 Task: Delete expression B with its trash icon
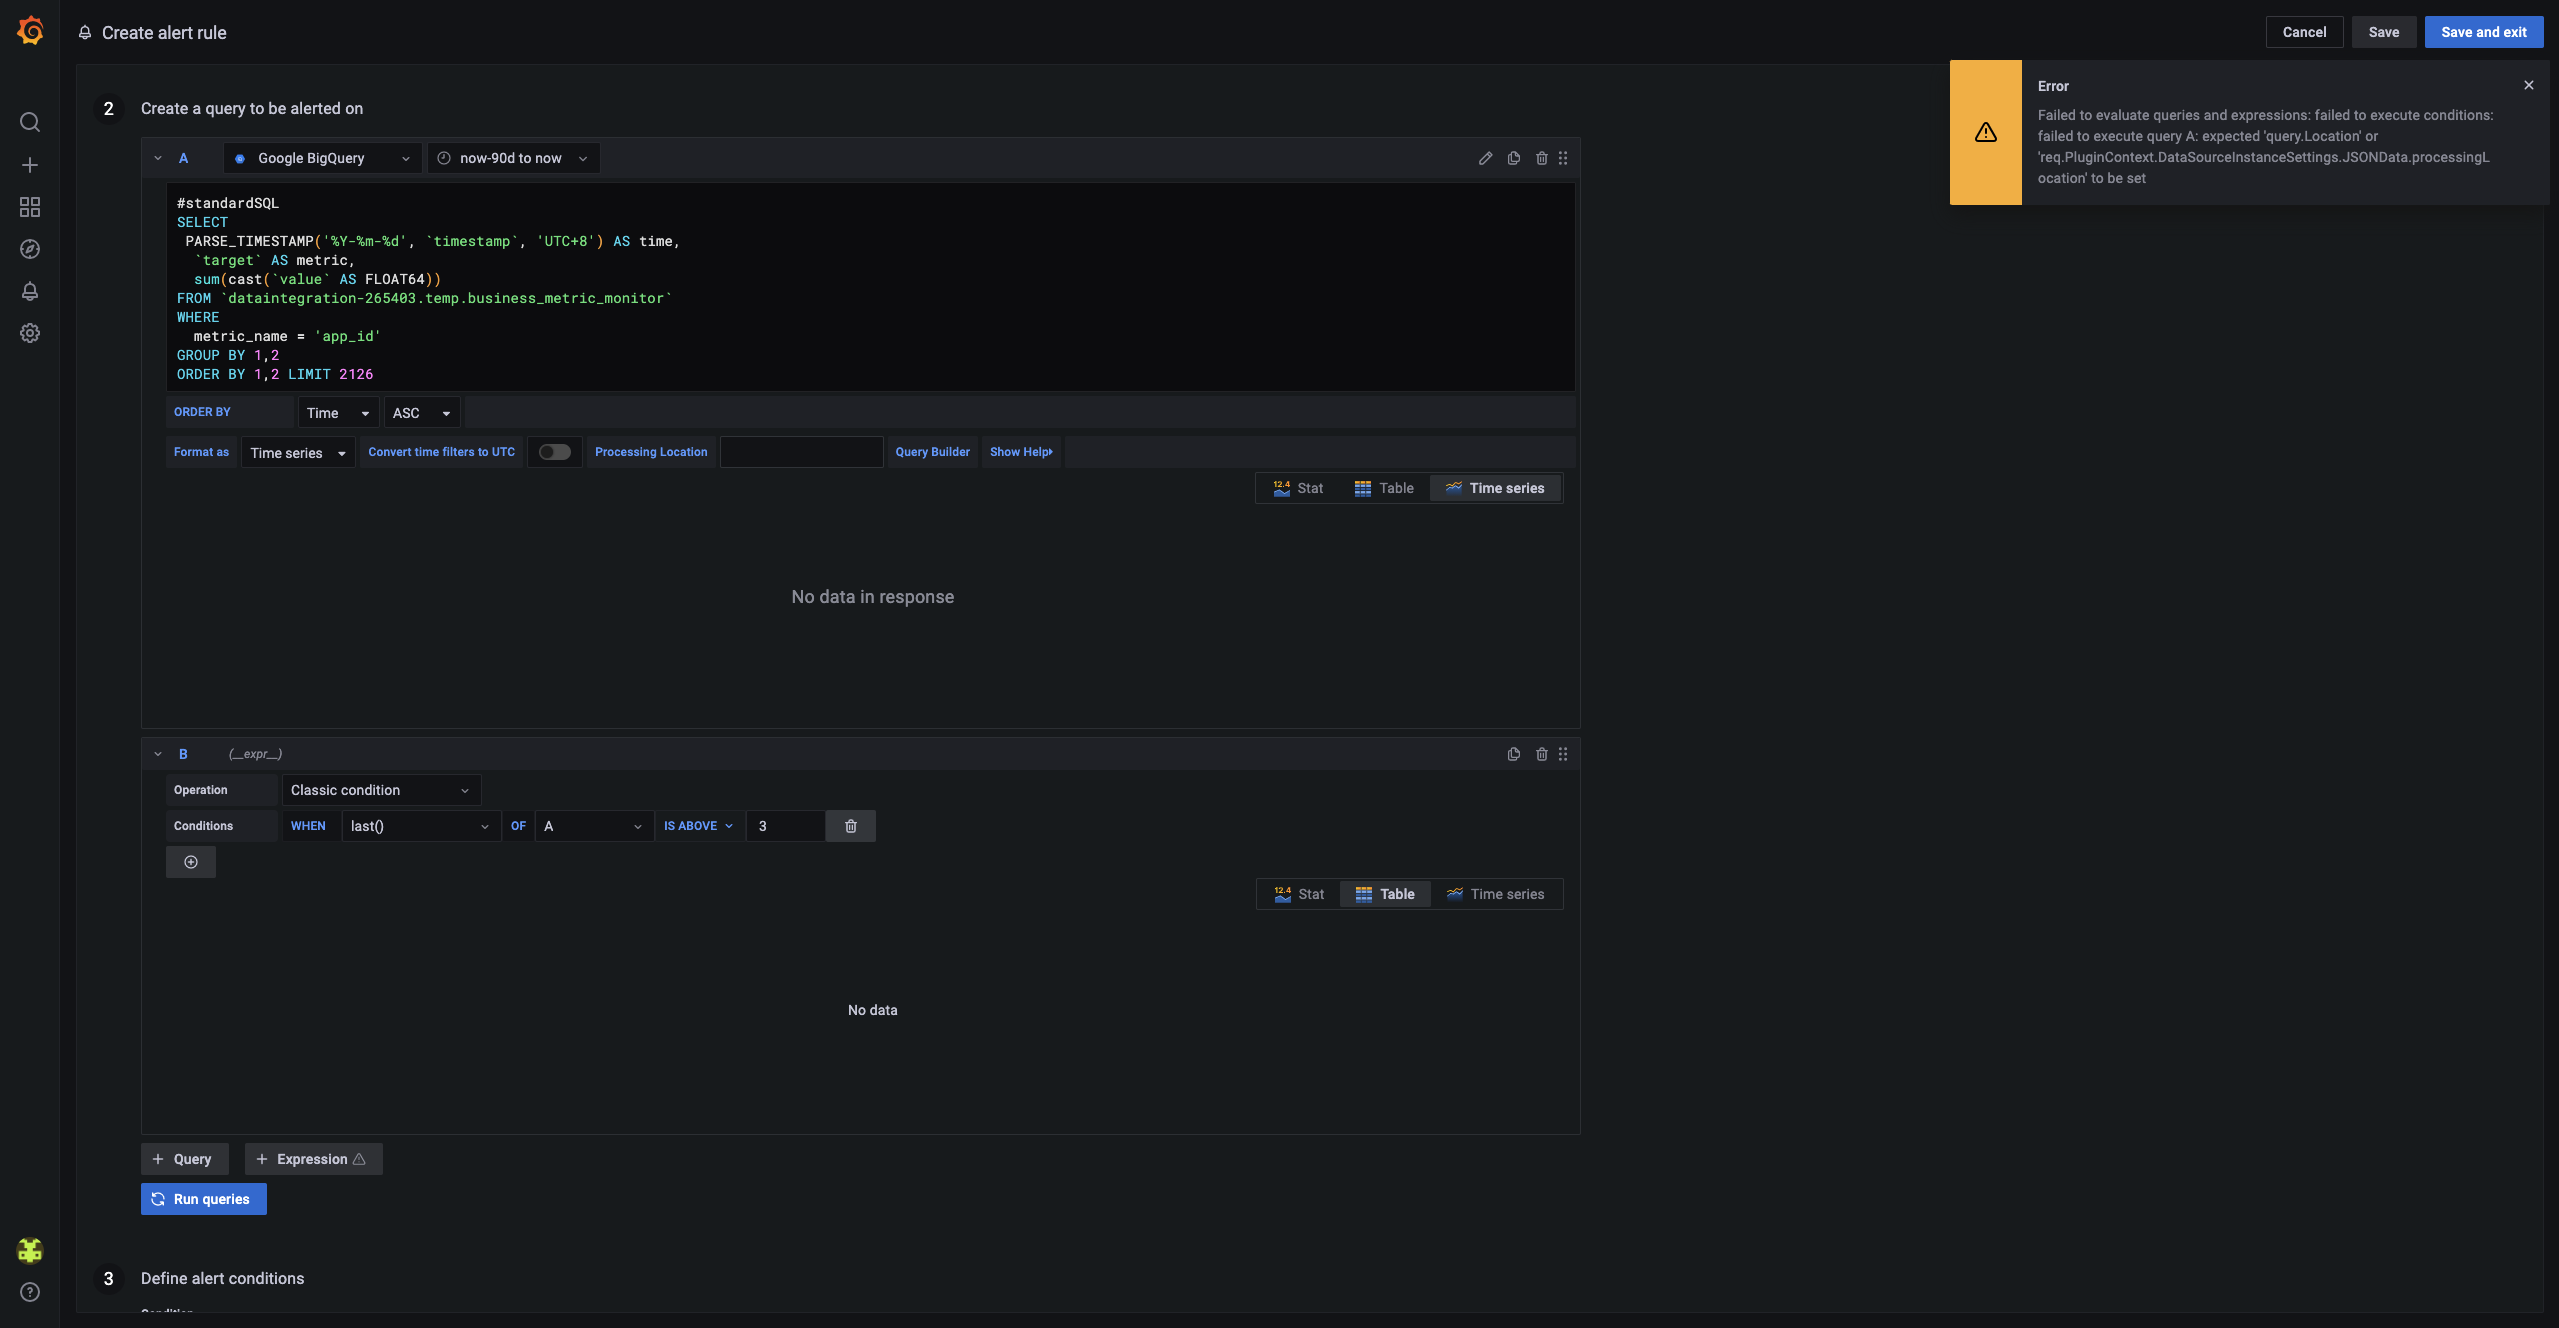pos(1540,754)
